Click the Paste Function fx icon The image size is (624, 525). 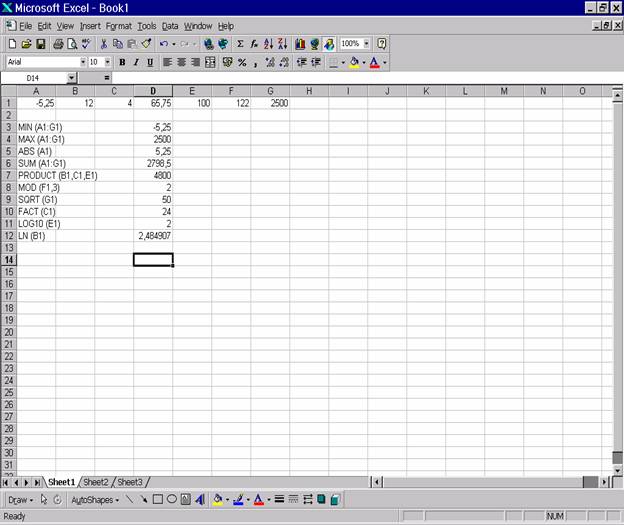254,44
